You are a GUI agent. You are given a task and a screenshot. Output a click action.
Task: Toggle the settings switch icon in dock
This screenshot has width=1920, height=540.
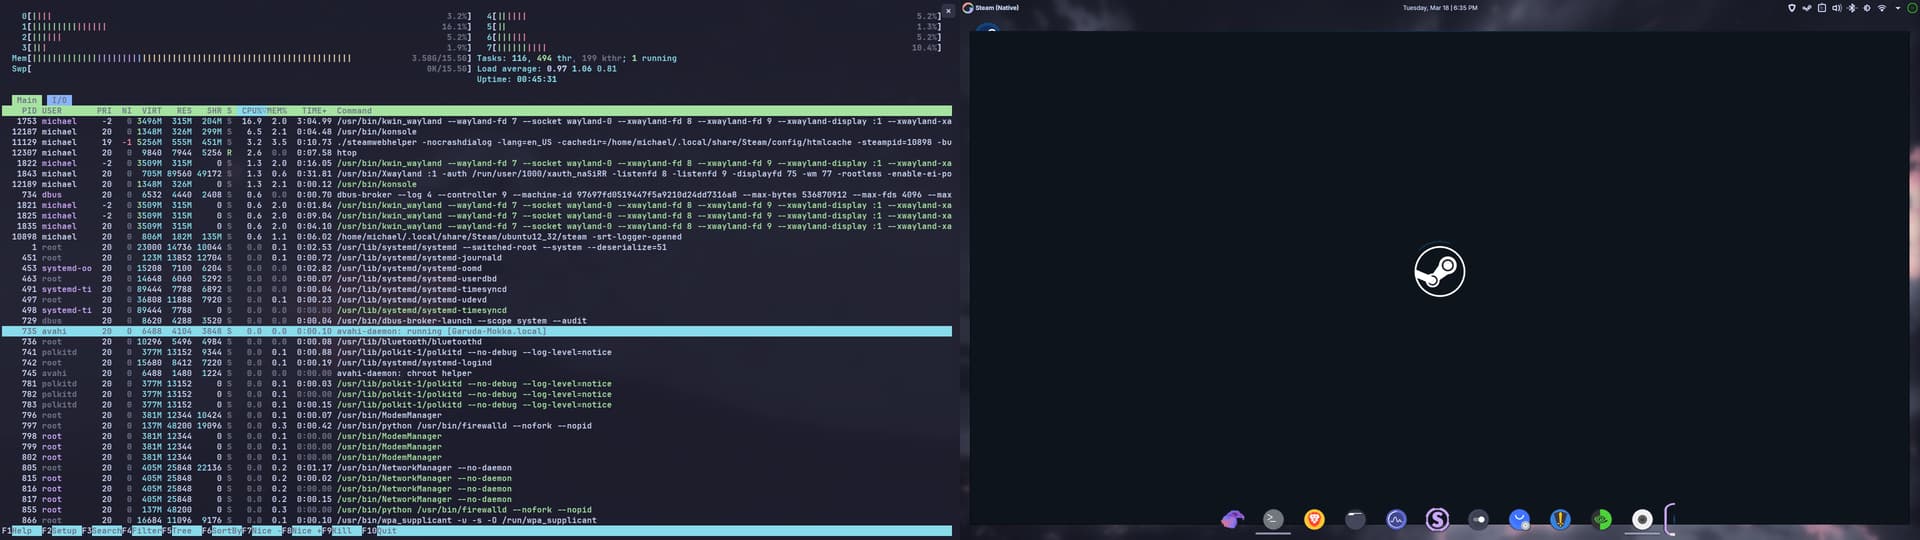click(1478, 519)
